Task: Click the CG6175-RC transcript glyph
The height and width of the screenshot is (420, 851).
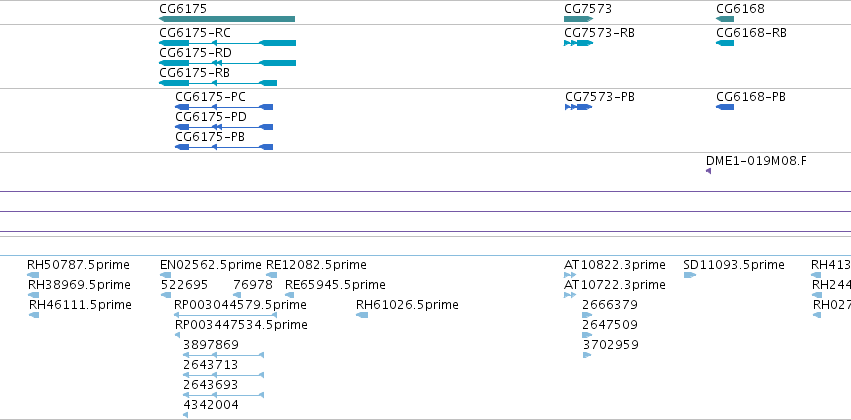Action: click(227, 43)
